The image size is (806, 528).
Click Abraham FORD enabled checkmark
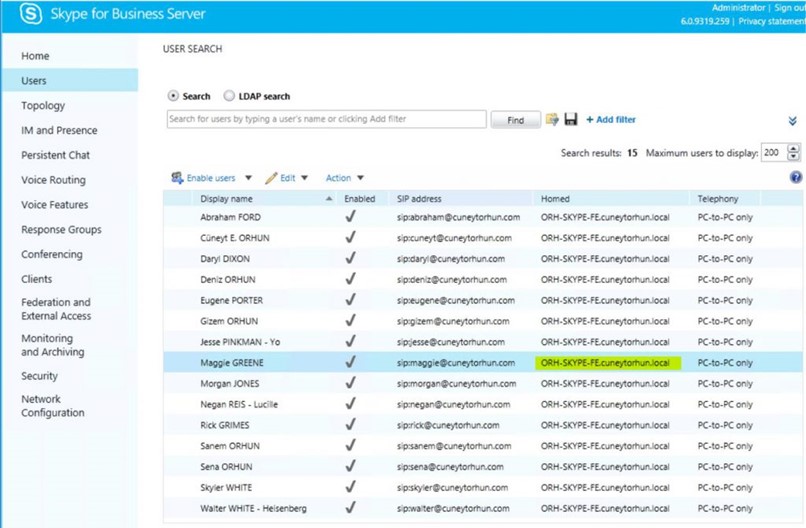[350, 216]
